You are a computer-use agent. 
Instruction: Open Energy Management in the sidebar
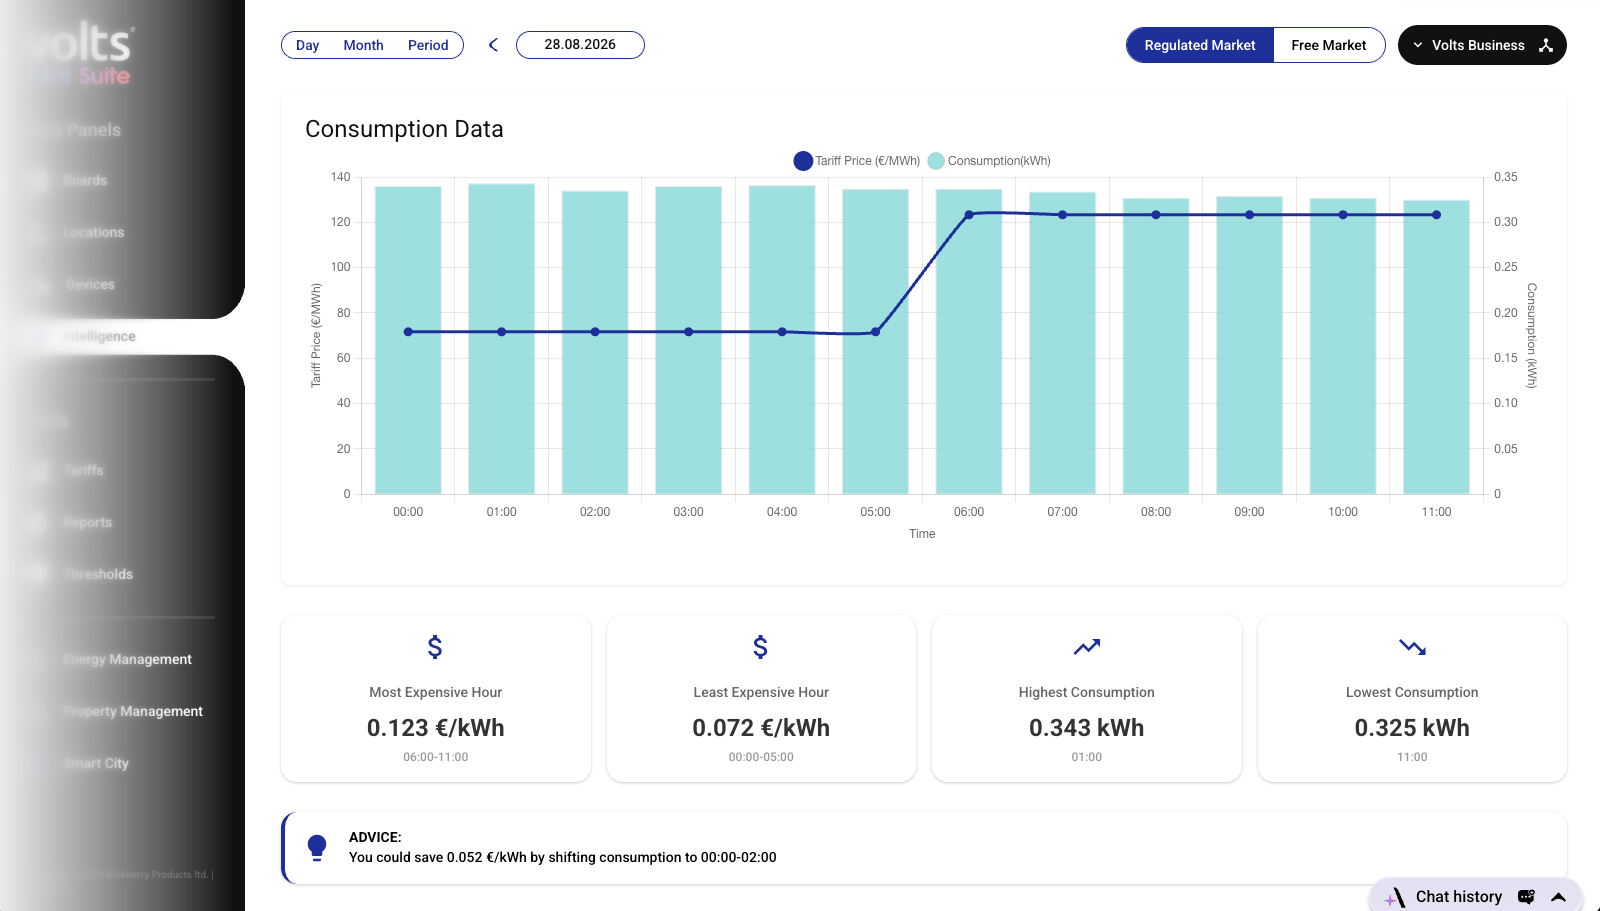(127, 660)
